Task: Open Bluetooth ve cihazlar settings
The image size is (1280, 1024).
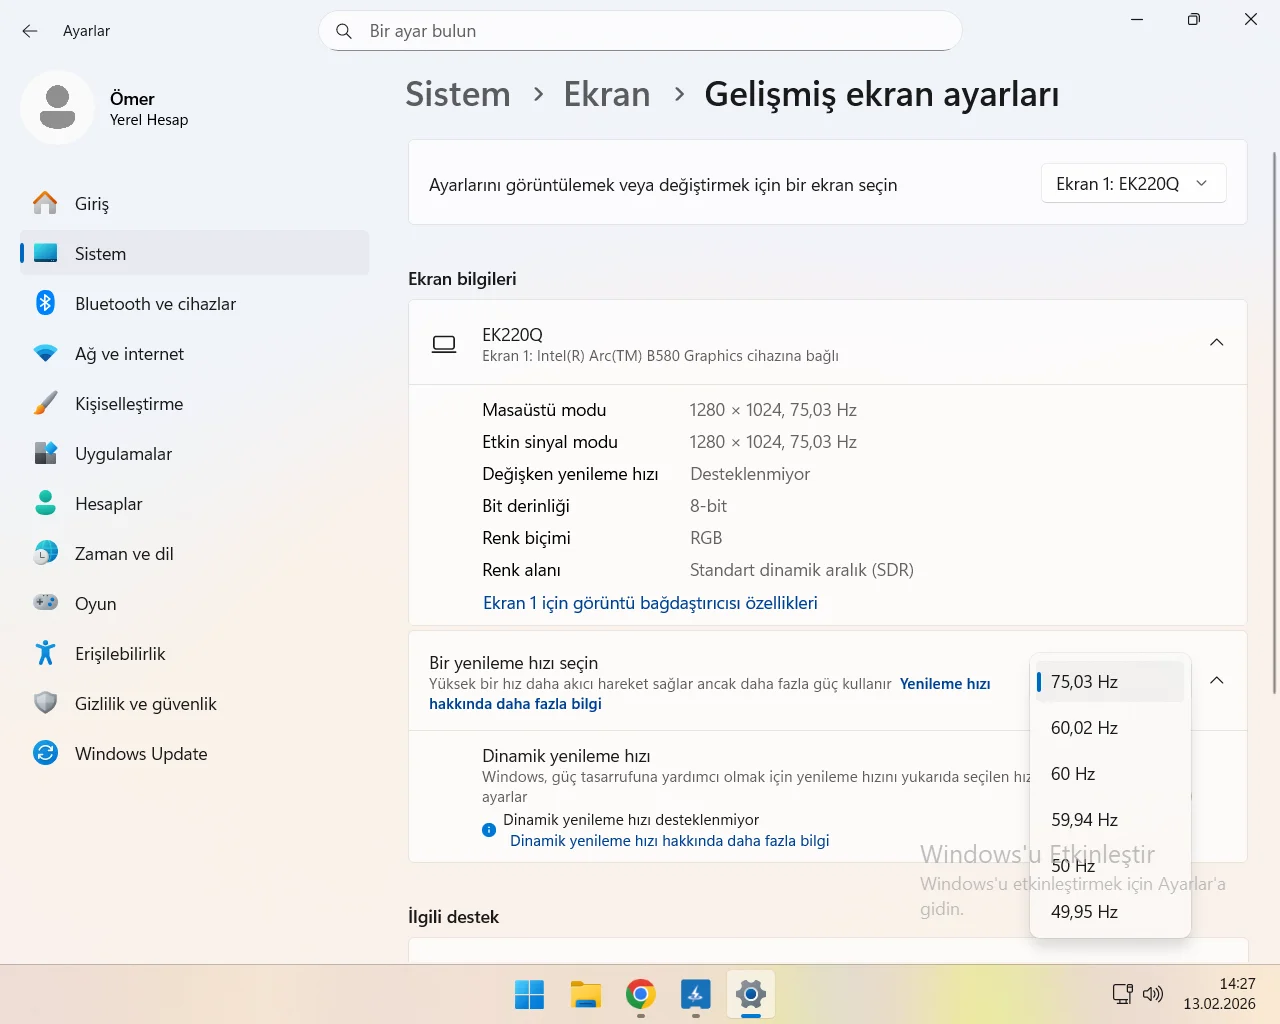Action: [195, 303]
